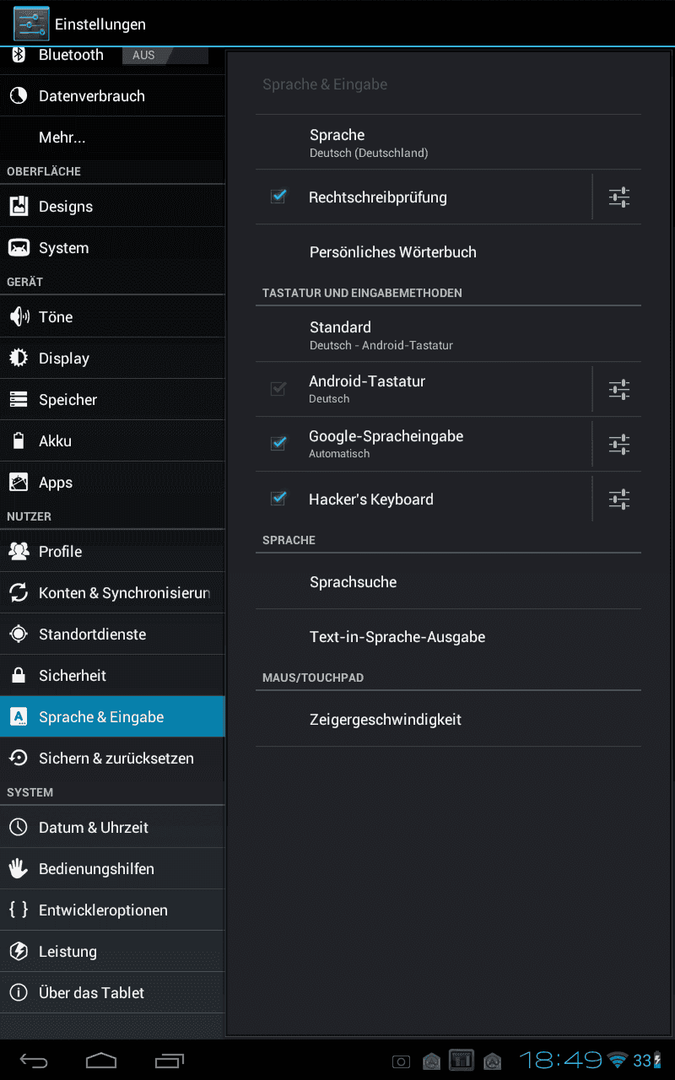Disable the Hacker's Keyboard checkbox
Image resolution: width=675 pixels, height=1080 pixels.
click(x=278, y=499)
